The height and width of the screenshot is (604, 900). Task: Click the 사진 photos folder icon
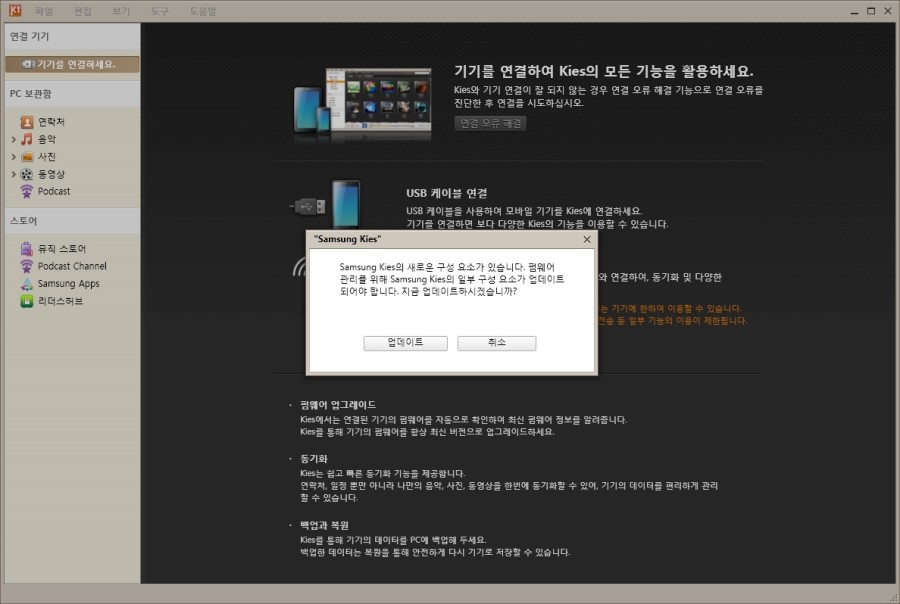(27, 157)
